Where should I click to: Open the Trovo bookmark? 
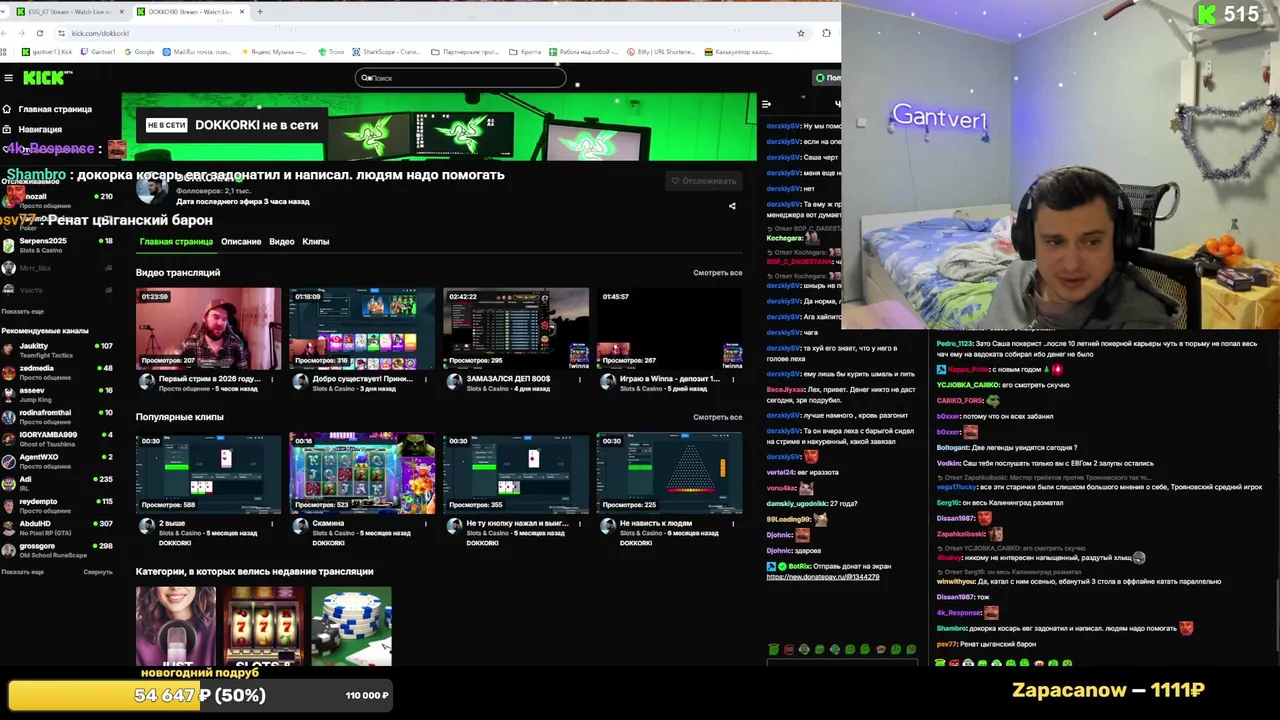pos(330,52)
